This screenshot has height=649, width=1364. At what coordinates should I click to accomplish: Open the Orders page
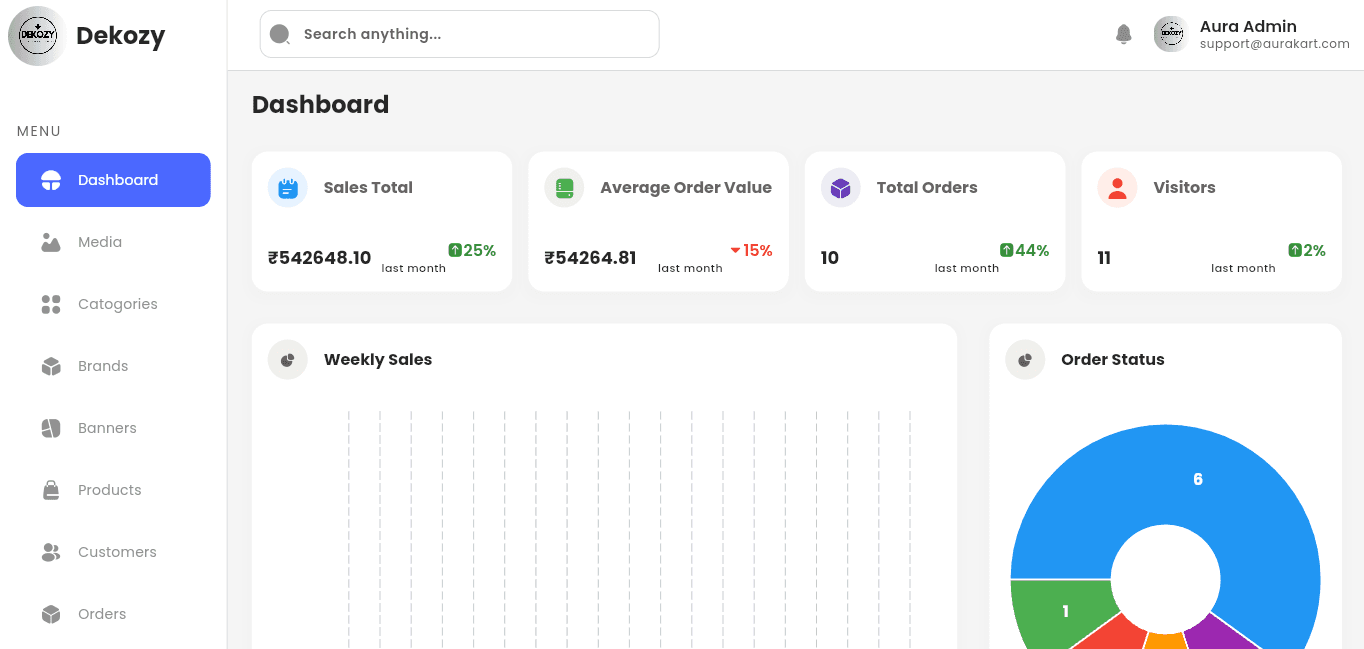click(113, 614)
